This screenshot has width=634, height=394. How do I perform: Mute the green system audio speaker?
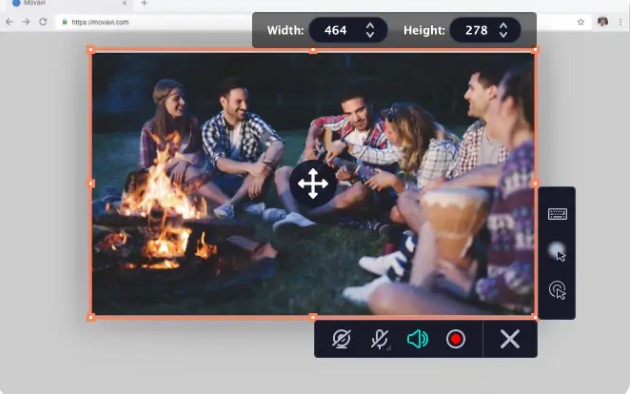point(417,339)
